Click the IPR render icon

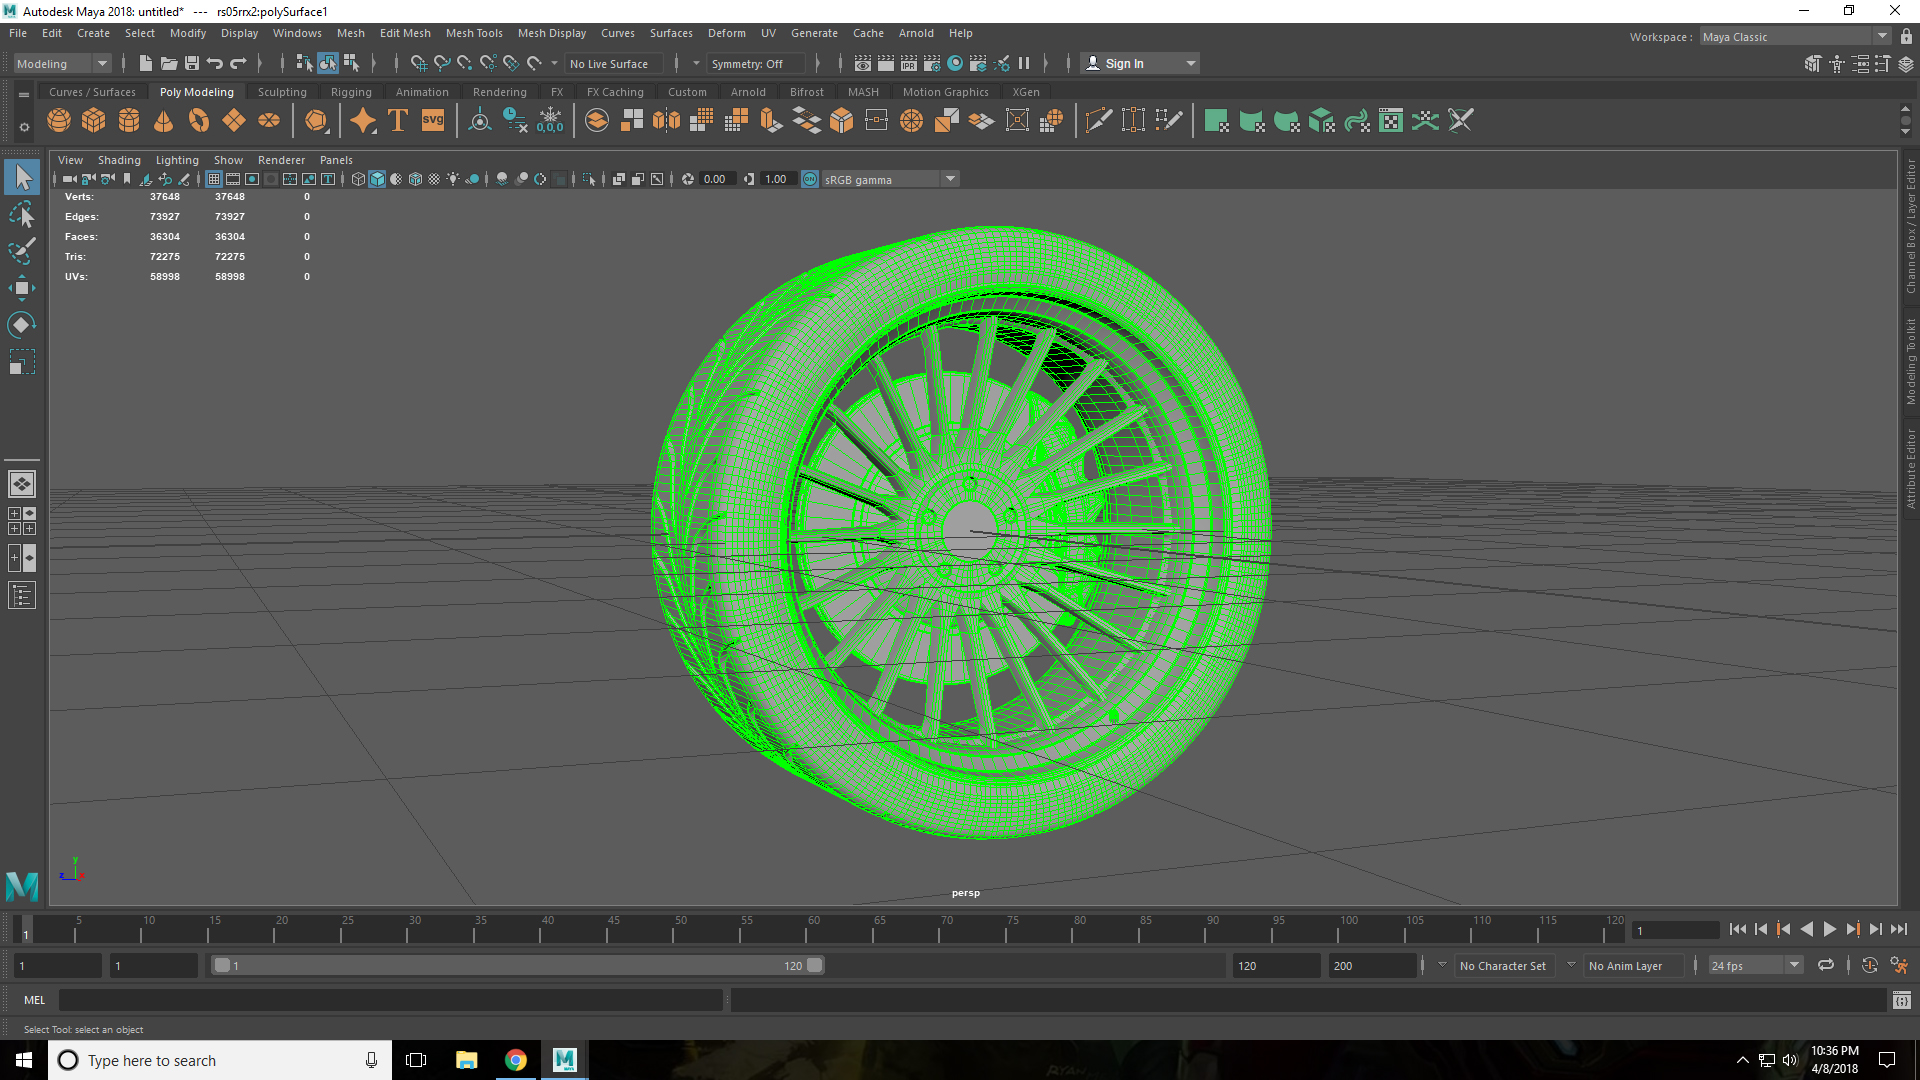click(x=909, y=64)
